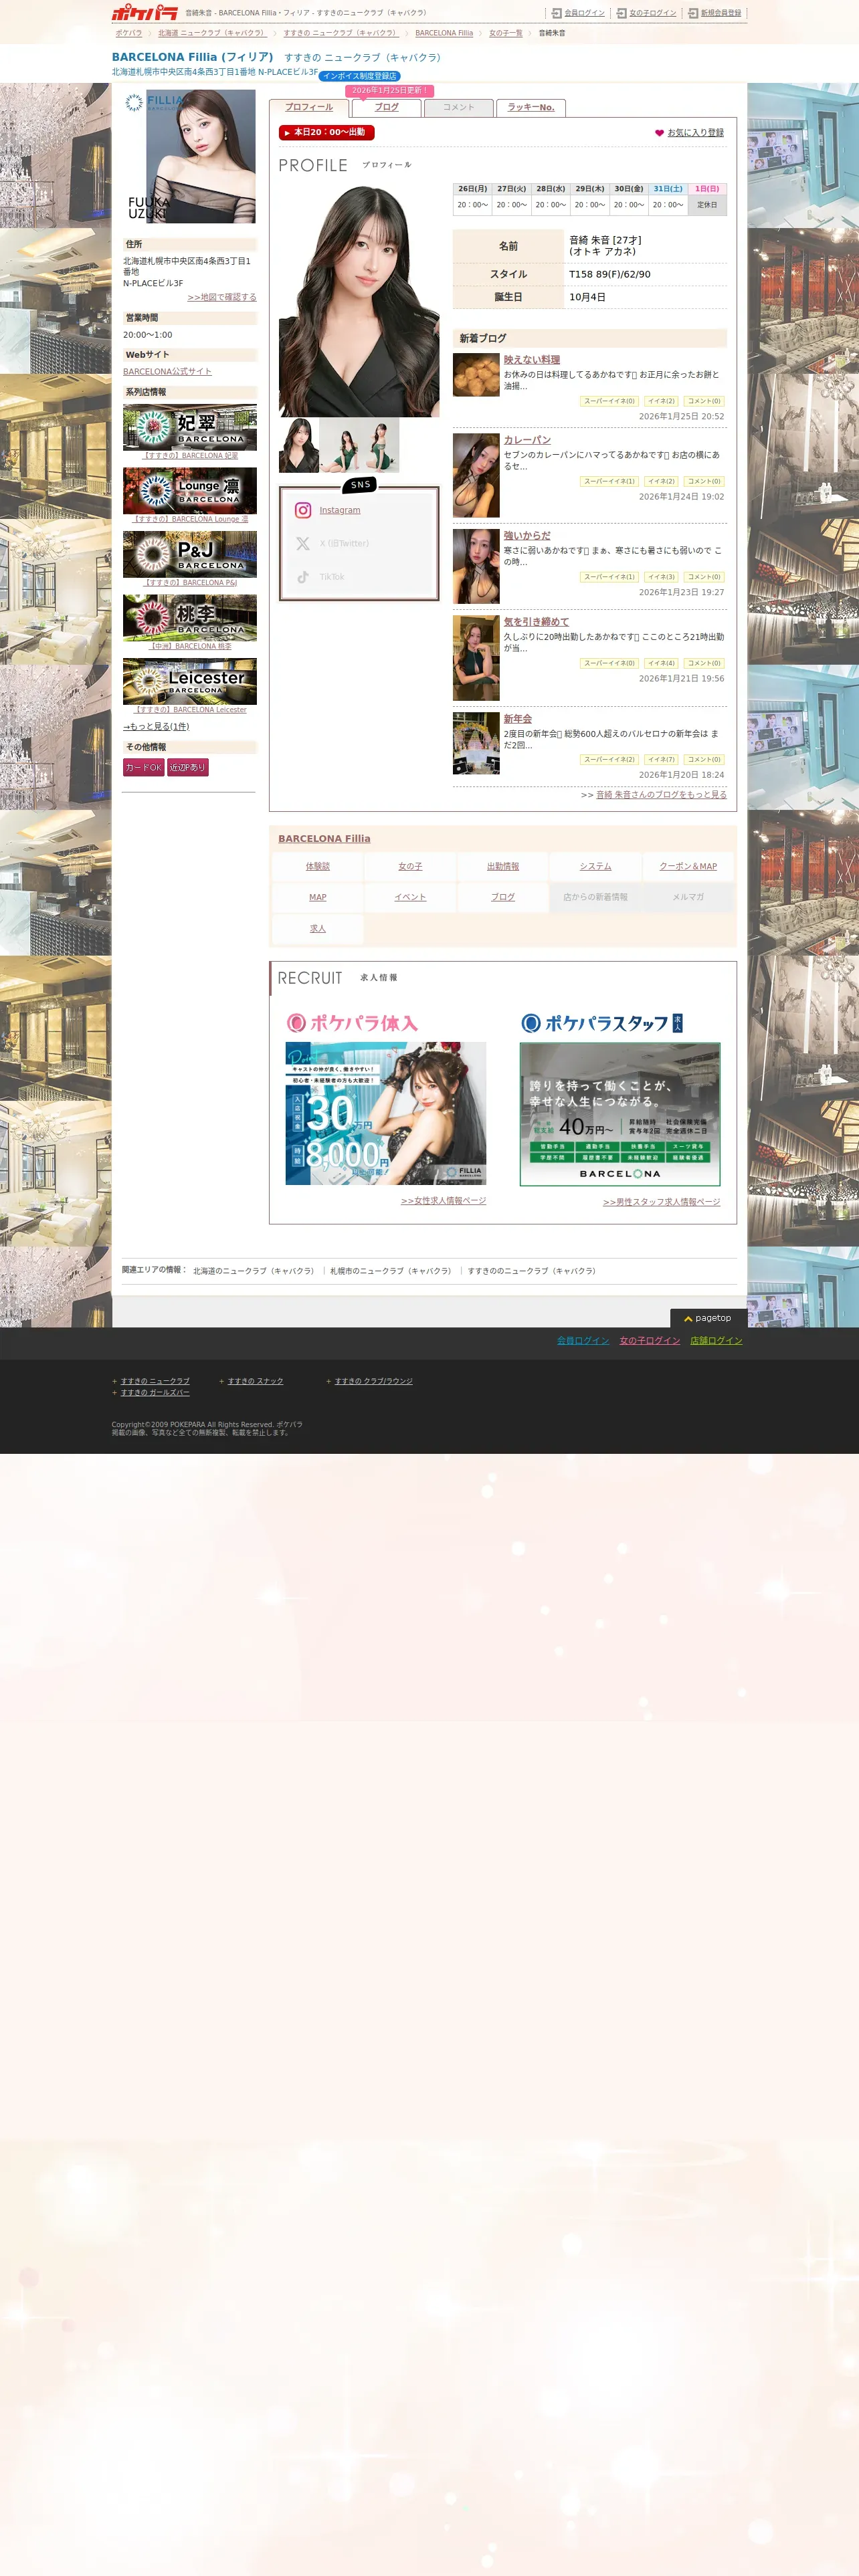Click the カードOK button
Viewport: 859px width, 2576px height.
pyautogui.click(x=144, y=768)
